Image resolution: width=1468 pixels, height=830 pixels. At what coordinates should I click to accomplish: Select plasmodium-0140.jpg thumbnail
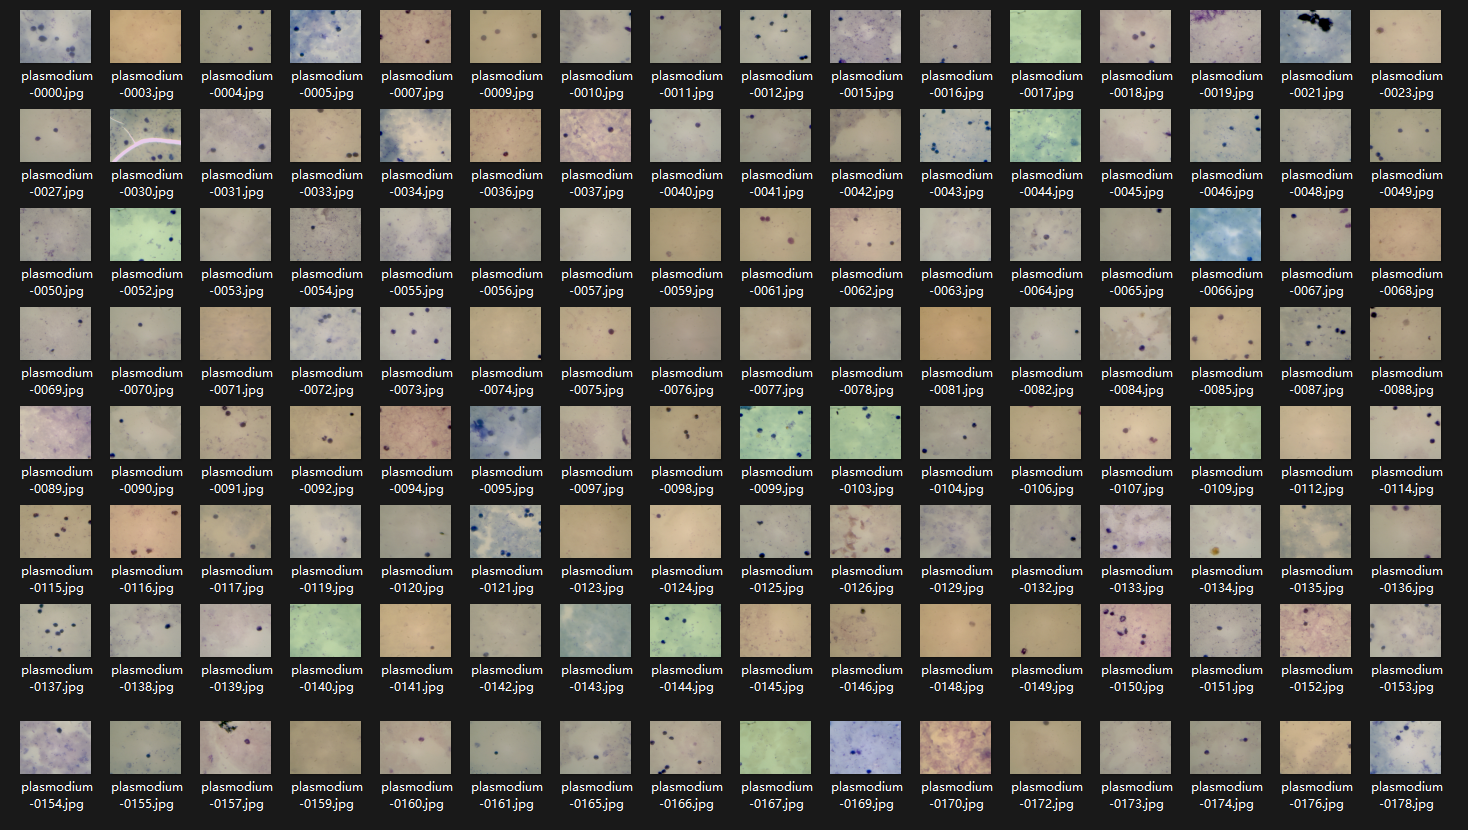326,631
